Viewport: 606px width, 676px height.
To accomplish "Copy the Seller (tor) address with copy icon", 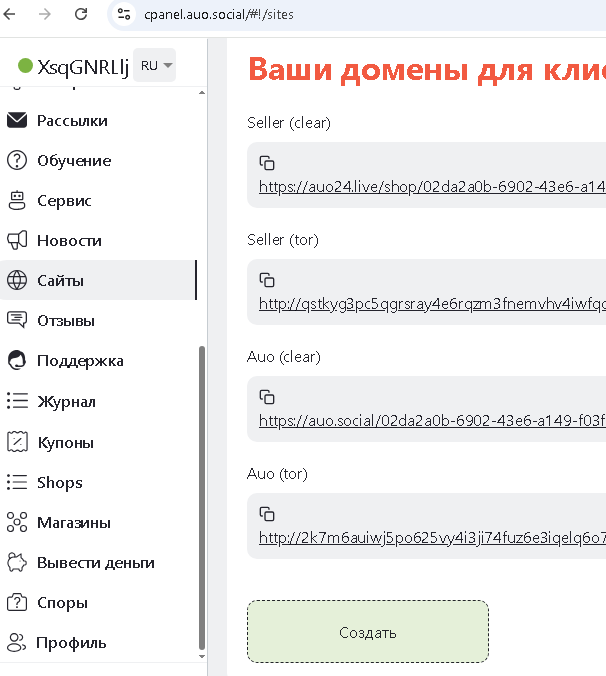I will [x=267, y=280].
